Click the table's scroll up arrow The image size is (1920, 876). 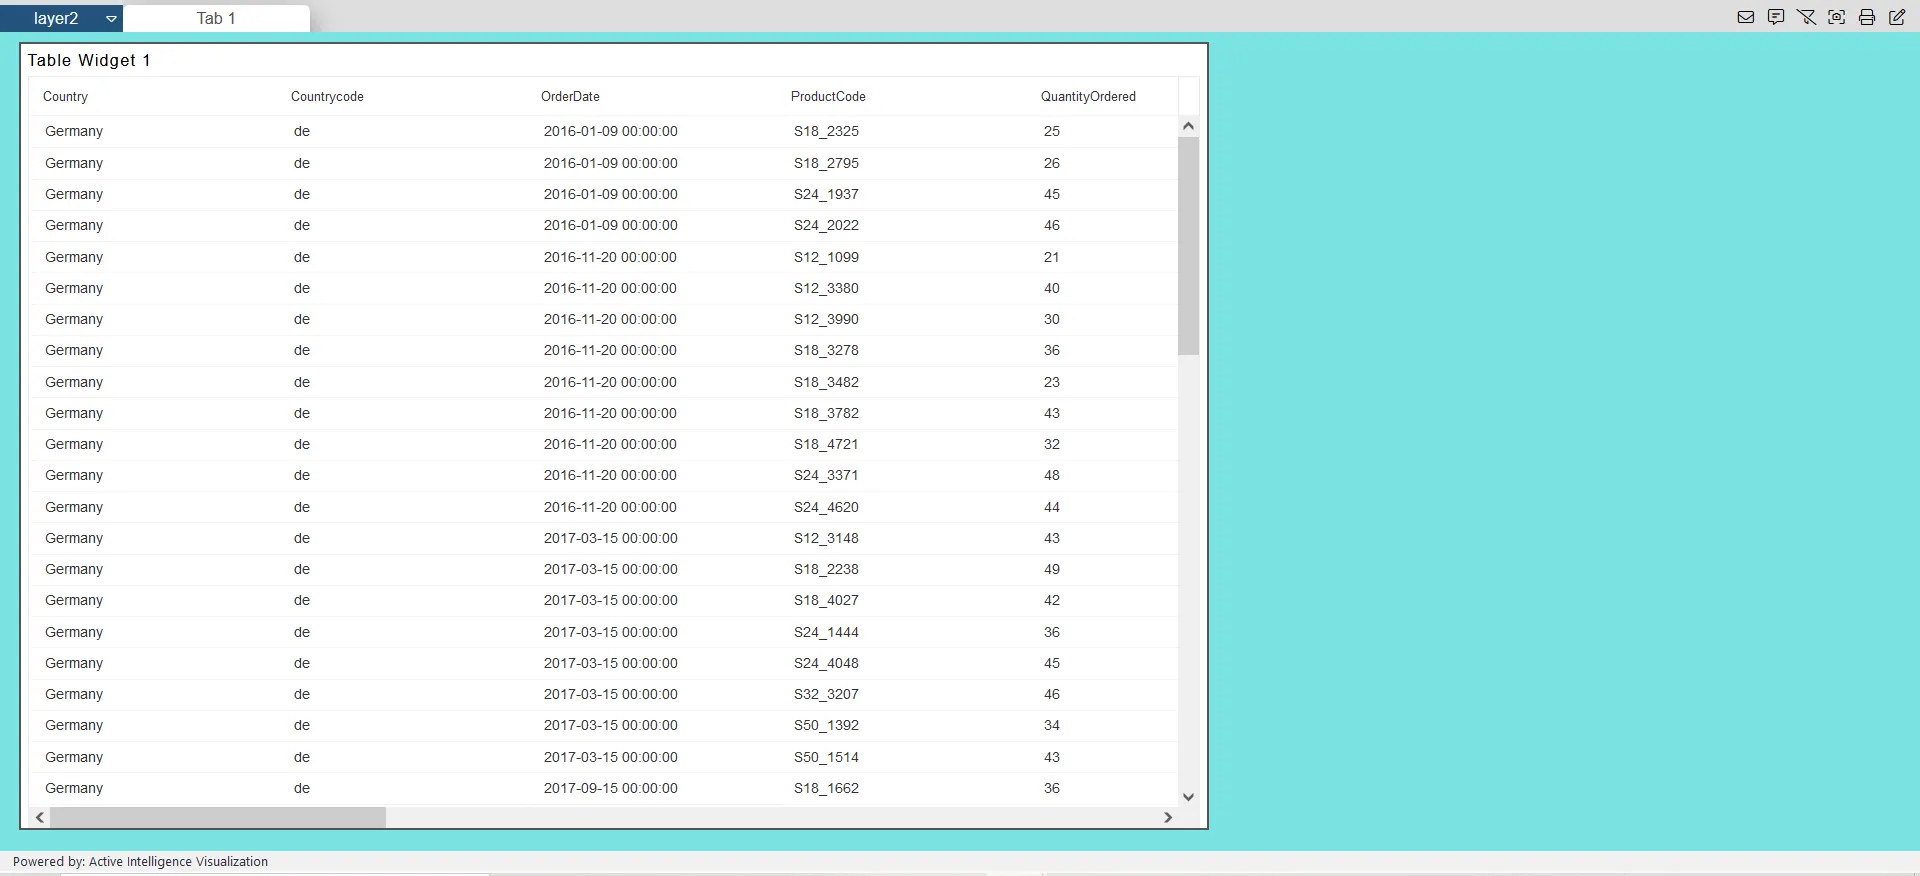(x=1188, y=126)
